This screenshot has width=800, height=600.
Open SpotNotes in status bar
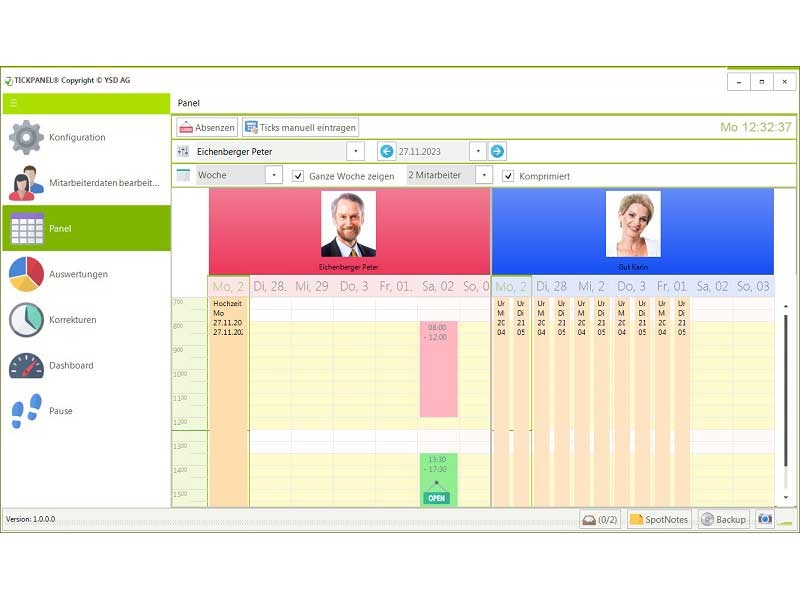point(659,519)
